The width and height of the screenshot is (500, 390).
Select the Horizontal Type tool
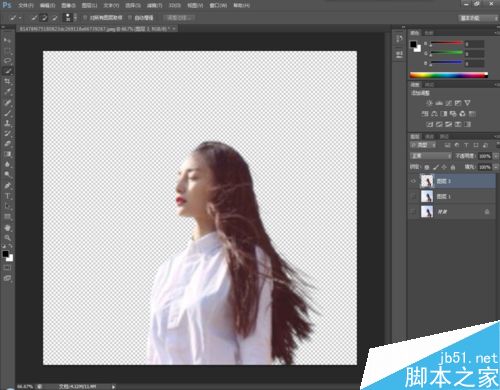click(x=7, y=196)
